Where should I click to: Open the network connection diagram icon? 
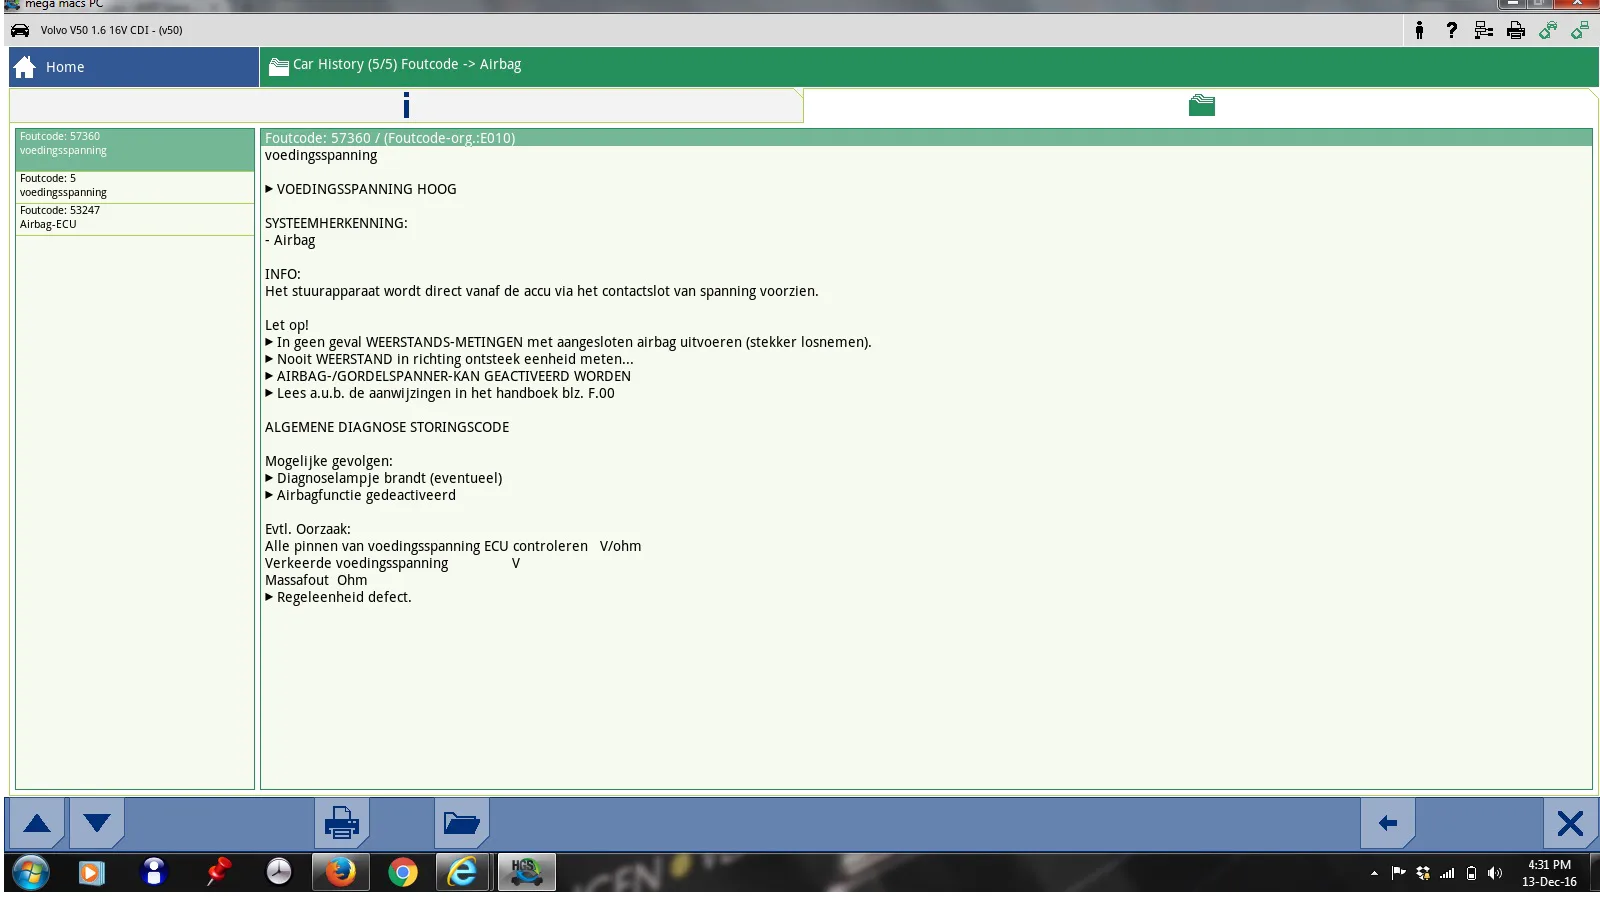point(1483,30)
